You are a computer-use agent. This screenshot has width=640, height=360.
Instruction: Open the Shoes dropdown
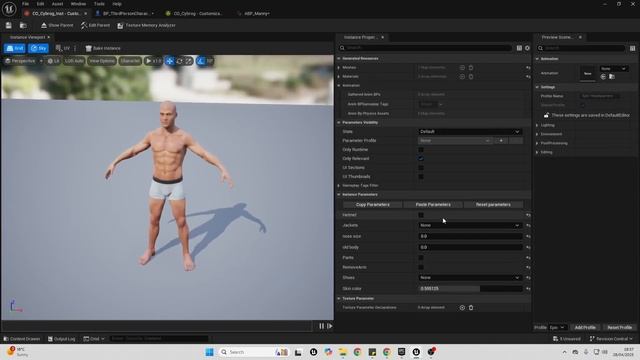[x=470, y=278]
